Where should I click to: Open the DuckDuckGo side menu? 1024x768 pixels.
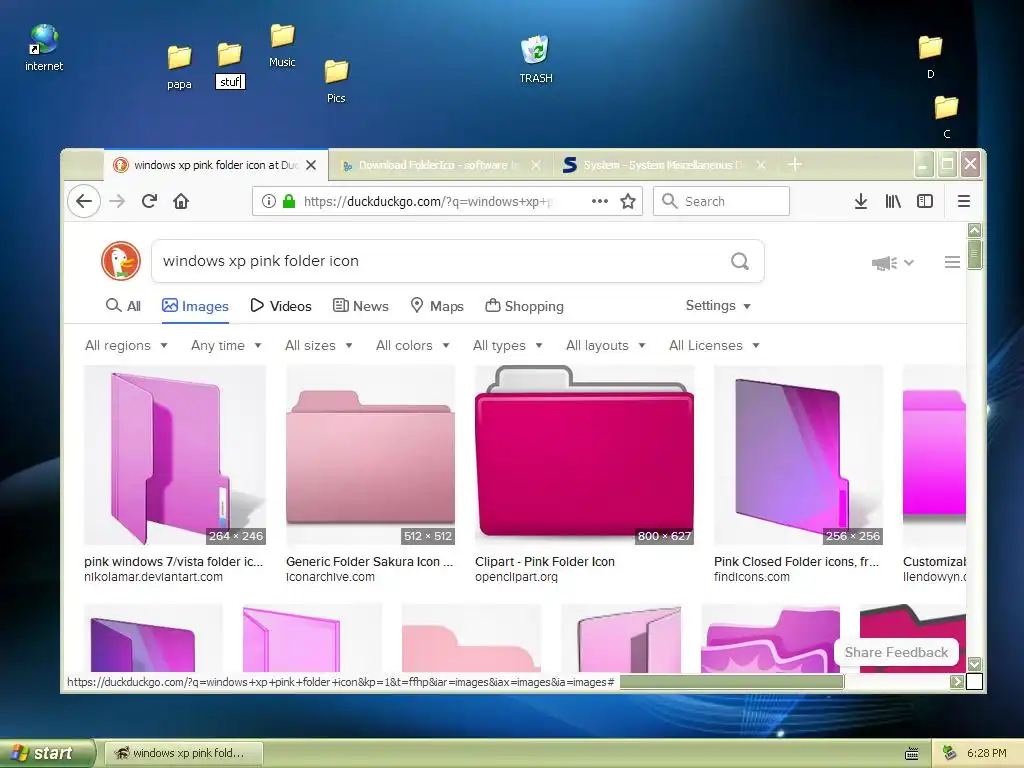(x=952, y=263)
